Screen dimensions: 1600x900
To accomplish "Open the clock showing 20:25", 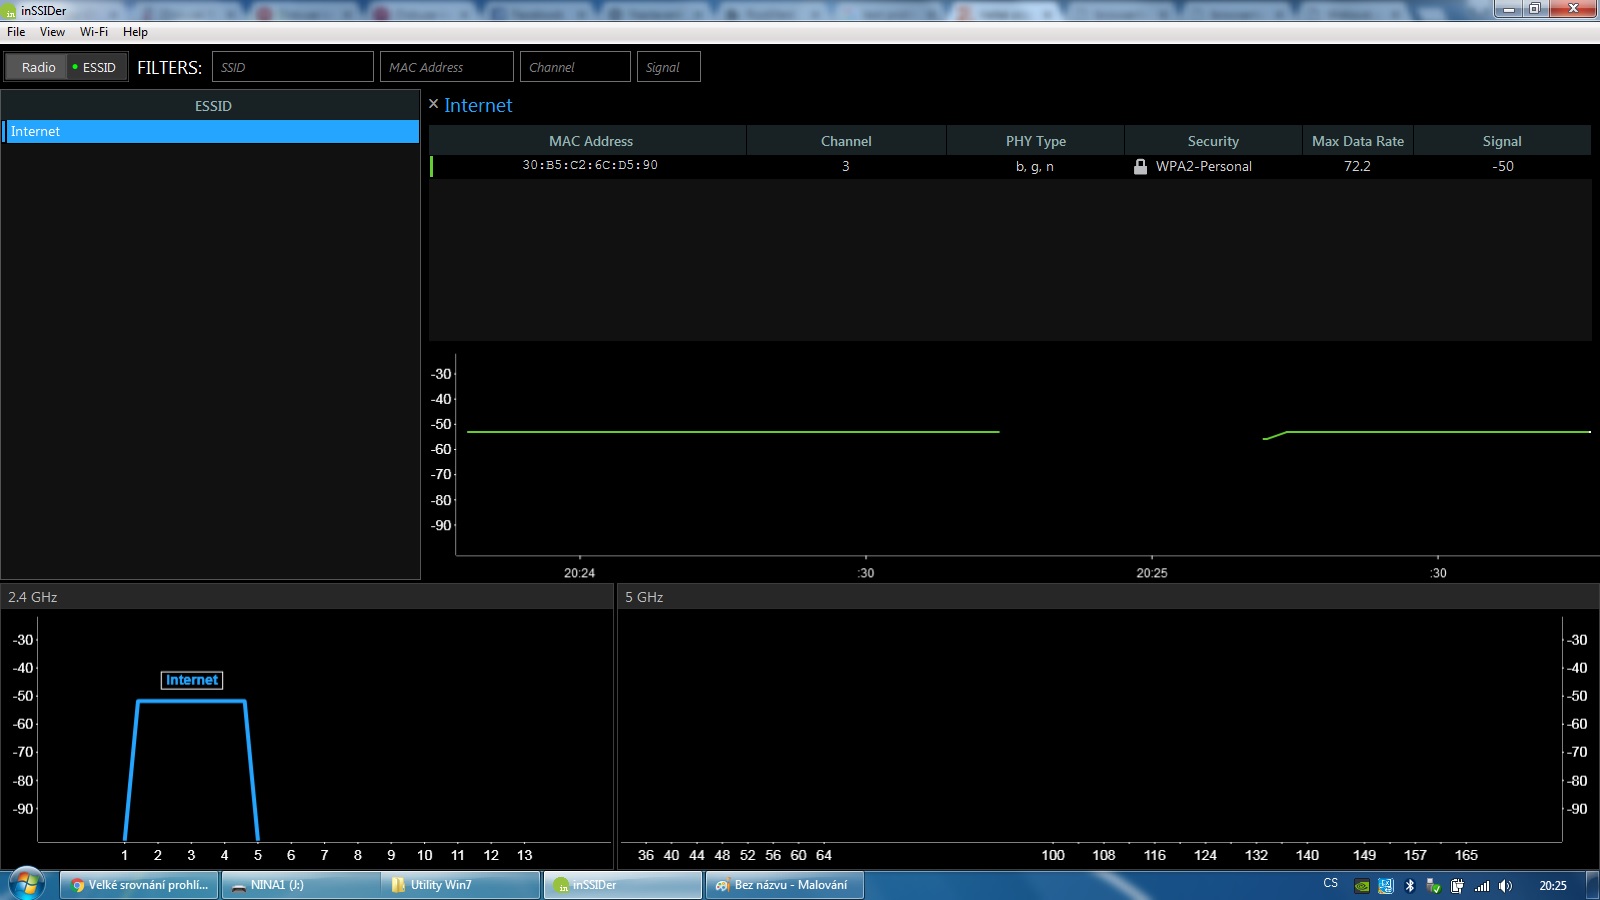I will tap(1553, 886).
